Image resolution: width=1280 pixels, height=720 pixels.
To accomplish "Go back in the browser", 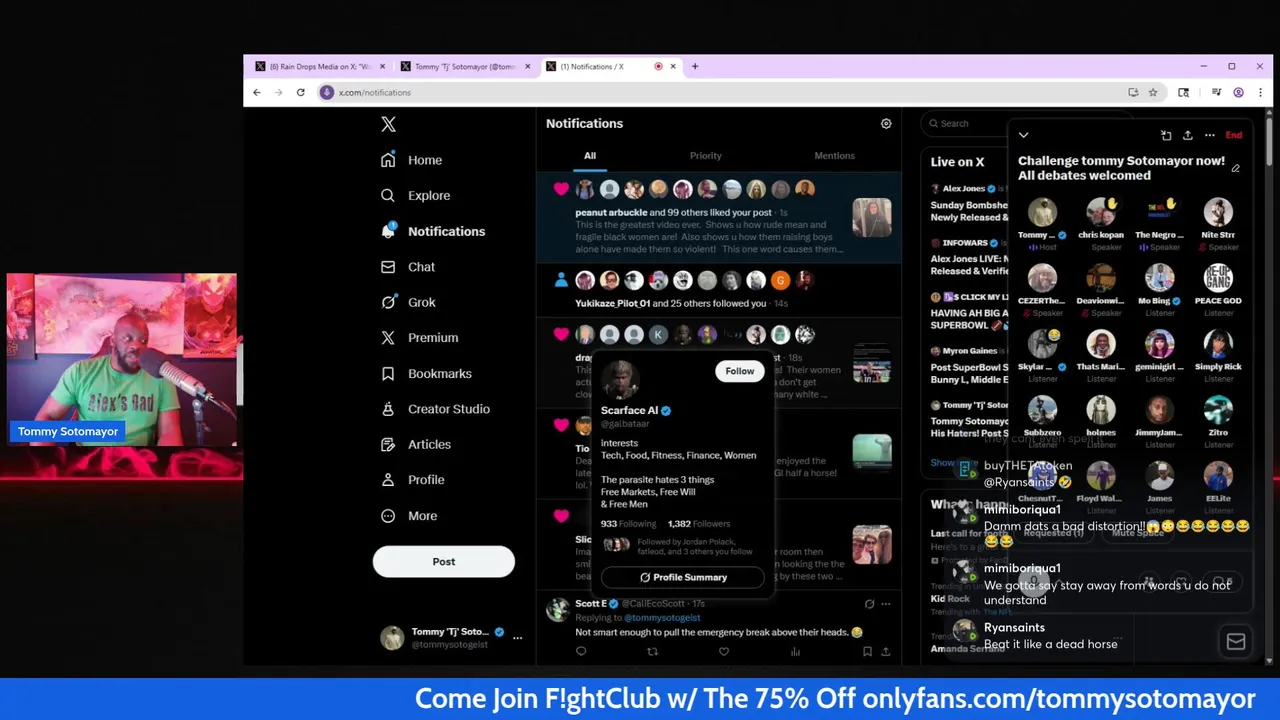I will tap(257, 92).
